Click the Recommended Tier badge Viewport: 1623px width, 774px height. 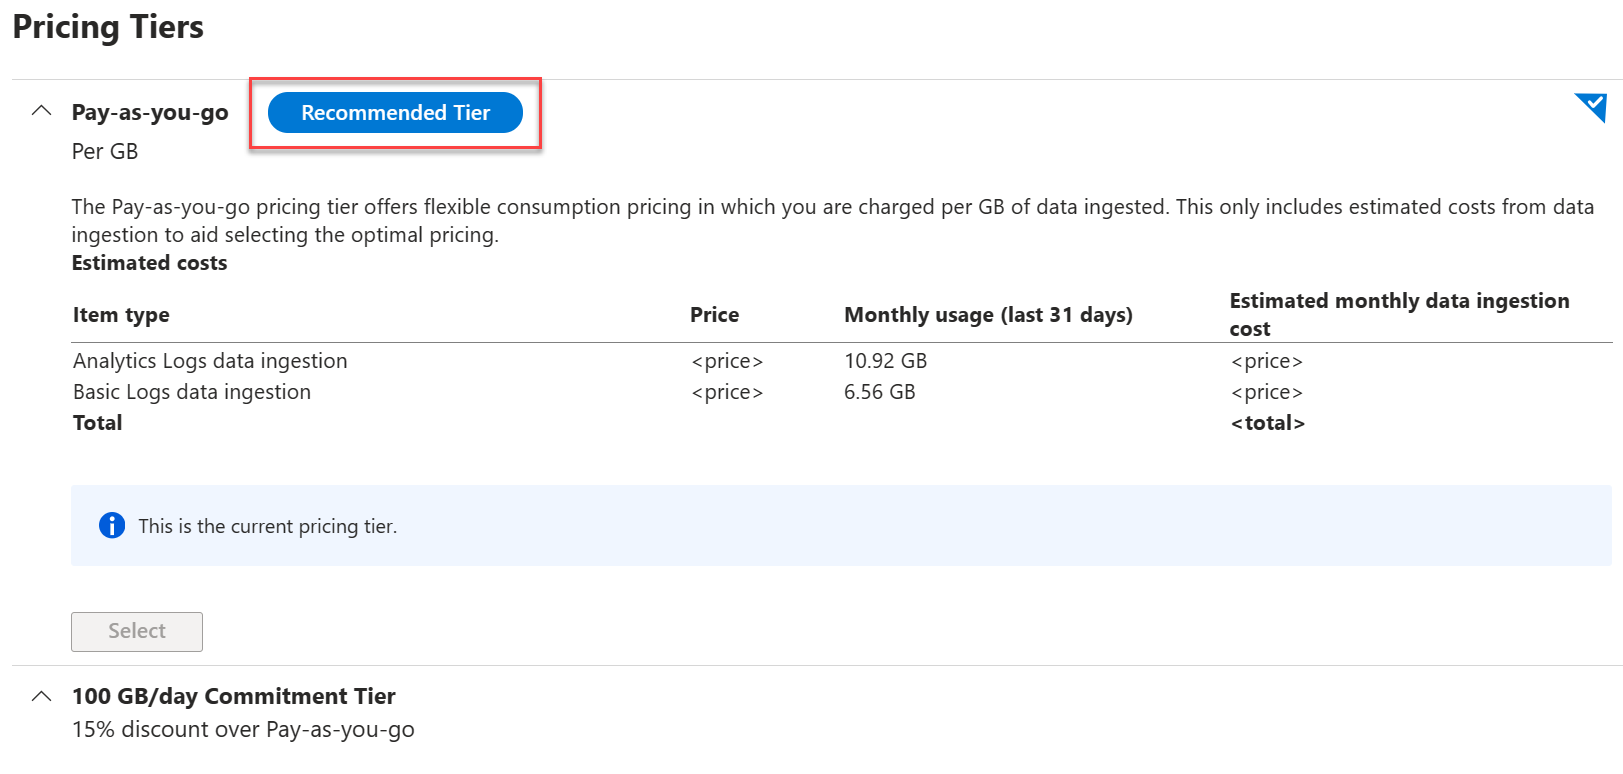coord(395,113)
